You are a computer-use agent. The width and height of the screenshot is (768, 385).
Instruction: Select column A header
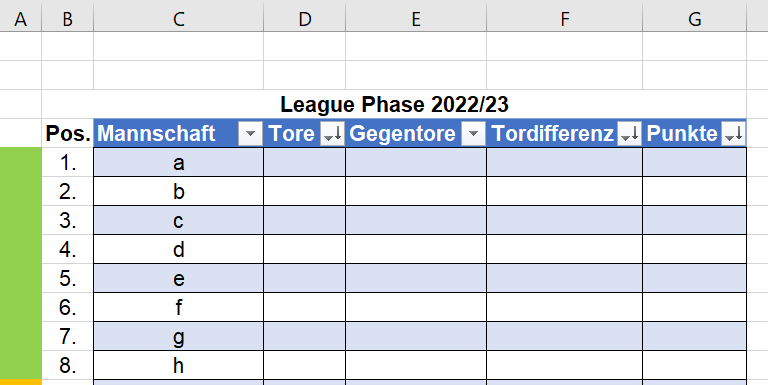pyautogui.click(x=21, y=19)
